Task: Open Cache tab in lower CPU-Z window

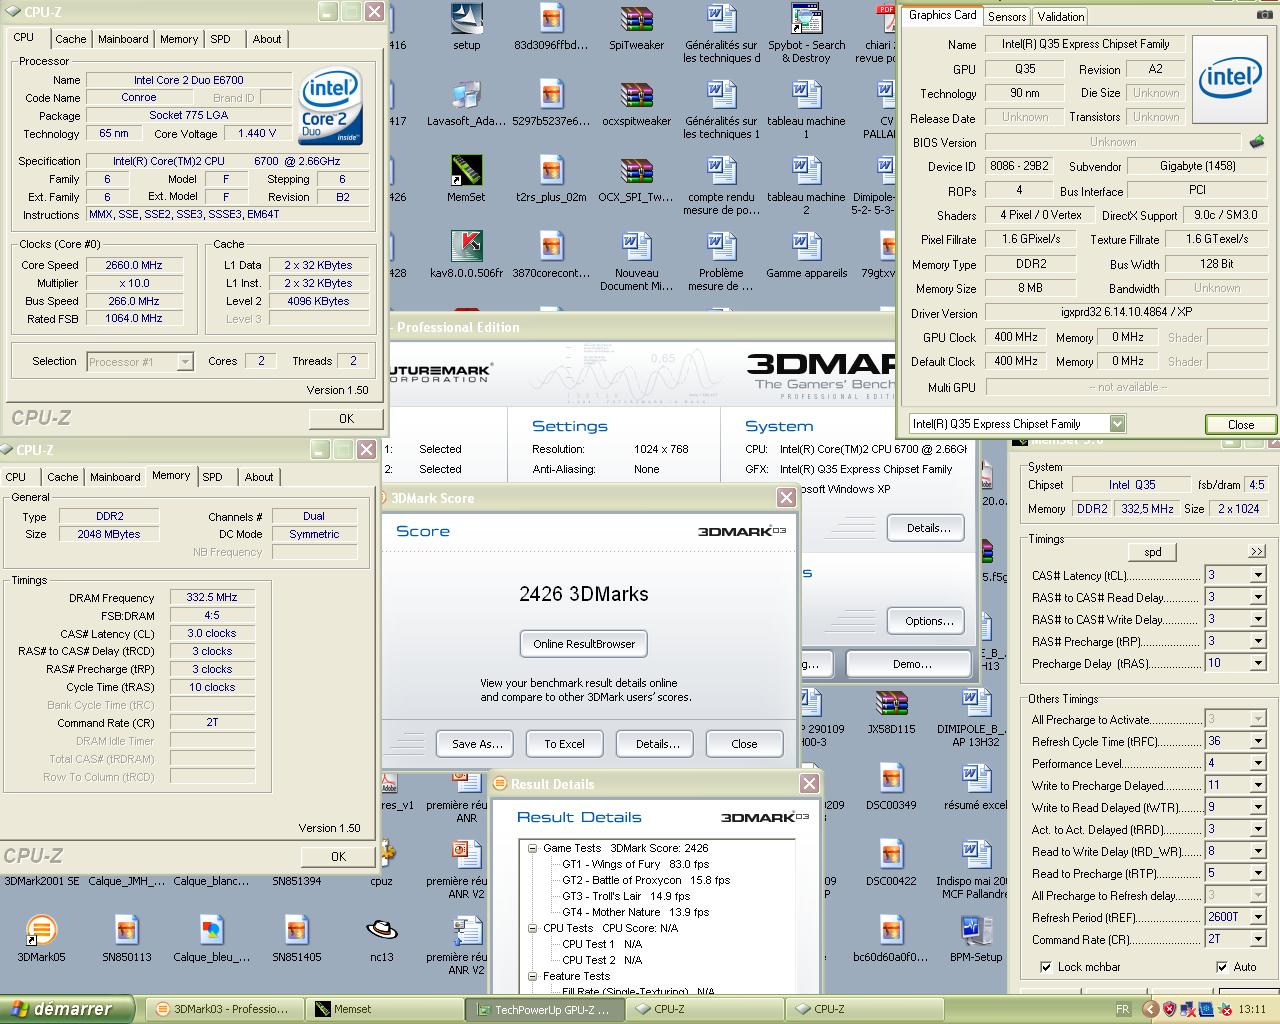Action: click(x=62, y=477)
